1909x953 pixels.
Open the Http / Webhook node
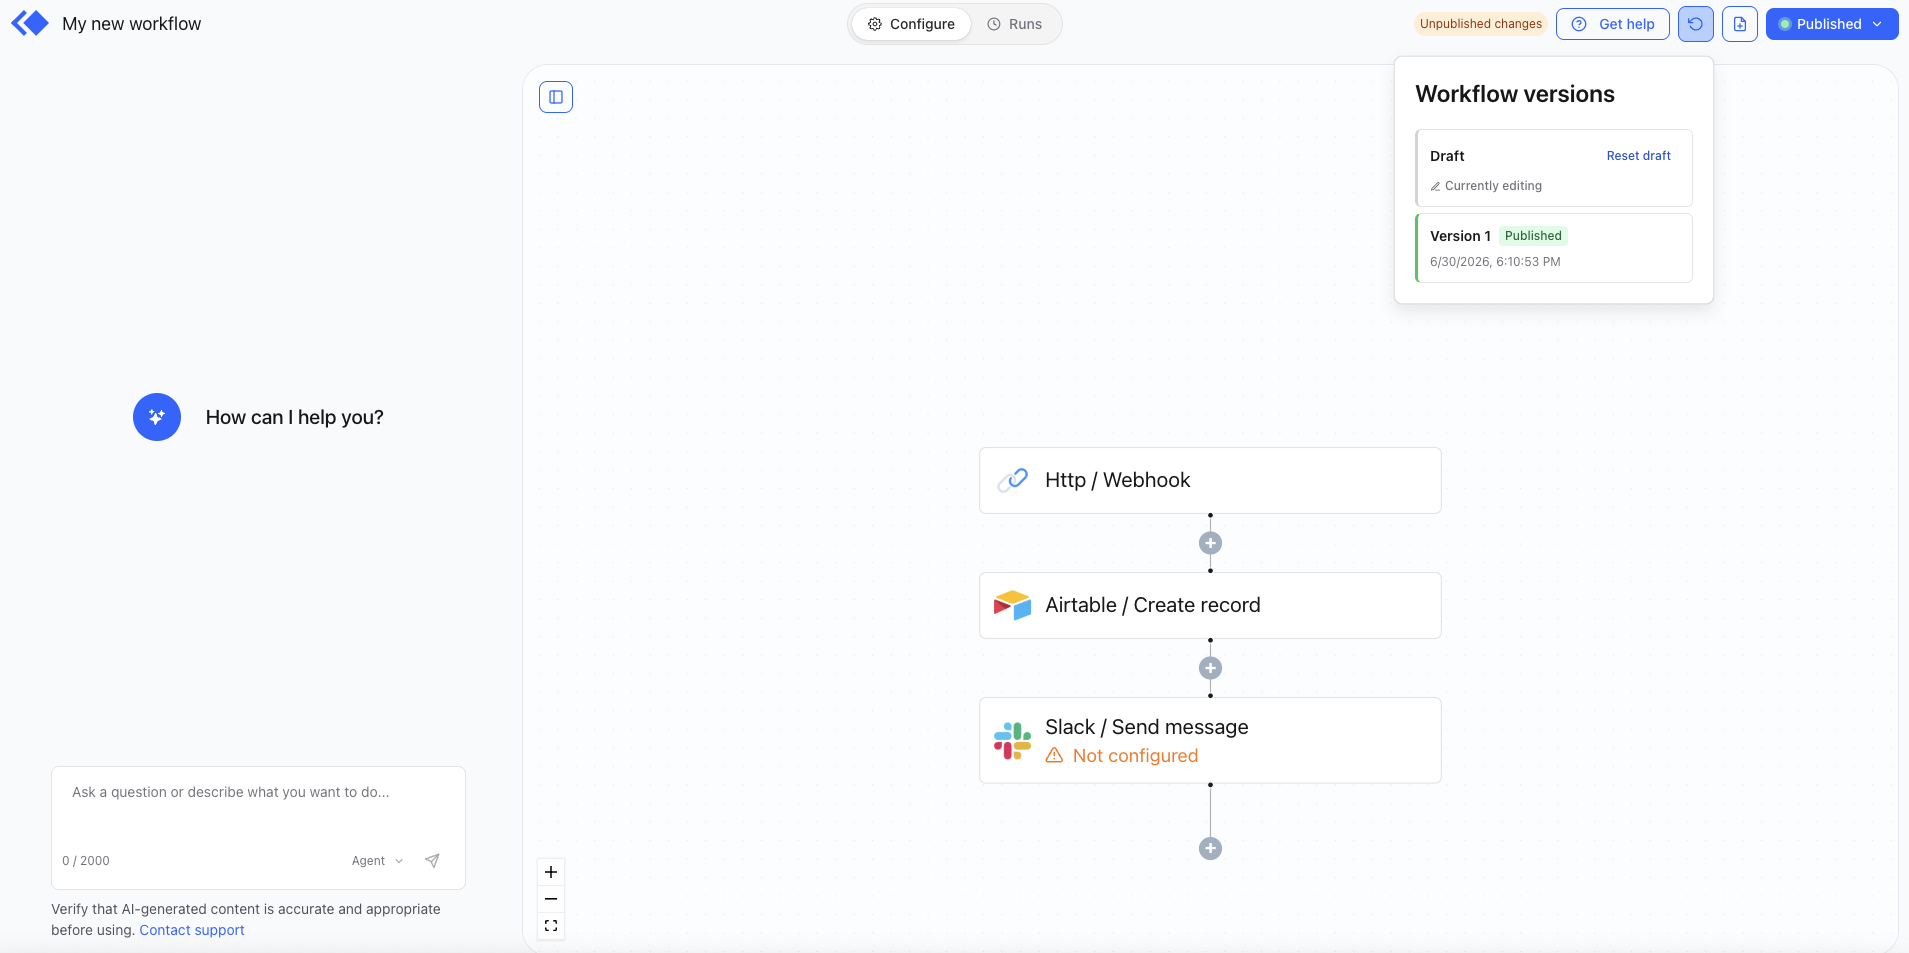pyautogui.click(x=1210, y=480)
